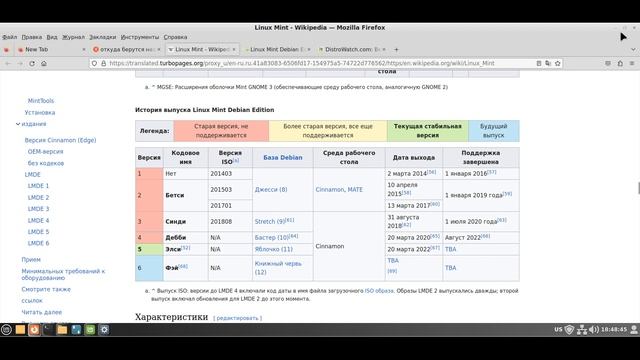Go back with the browser back arrow

tap(8, 63)
